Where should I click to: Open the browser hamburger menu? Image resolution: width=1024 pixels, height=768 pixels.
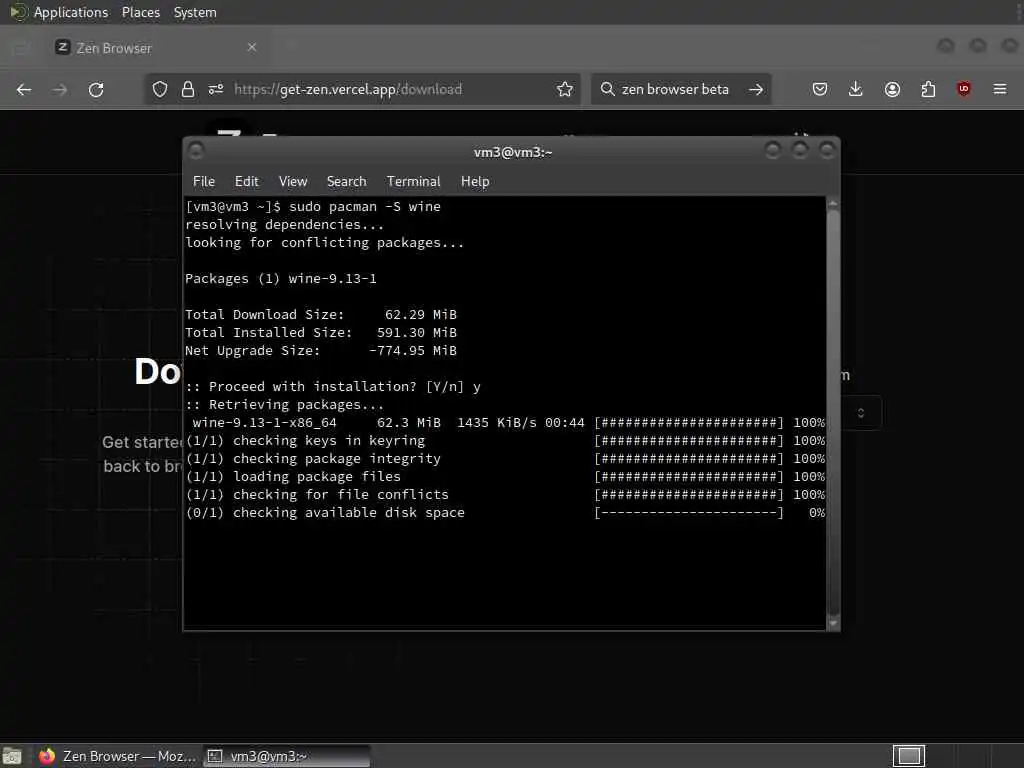click(1000, 89)
